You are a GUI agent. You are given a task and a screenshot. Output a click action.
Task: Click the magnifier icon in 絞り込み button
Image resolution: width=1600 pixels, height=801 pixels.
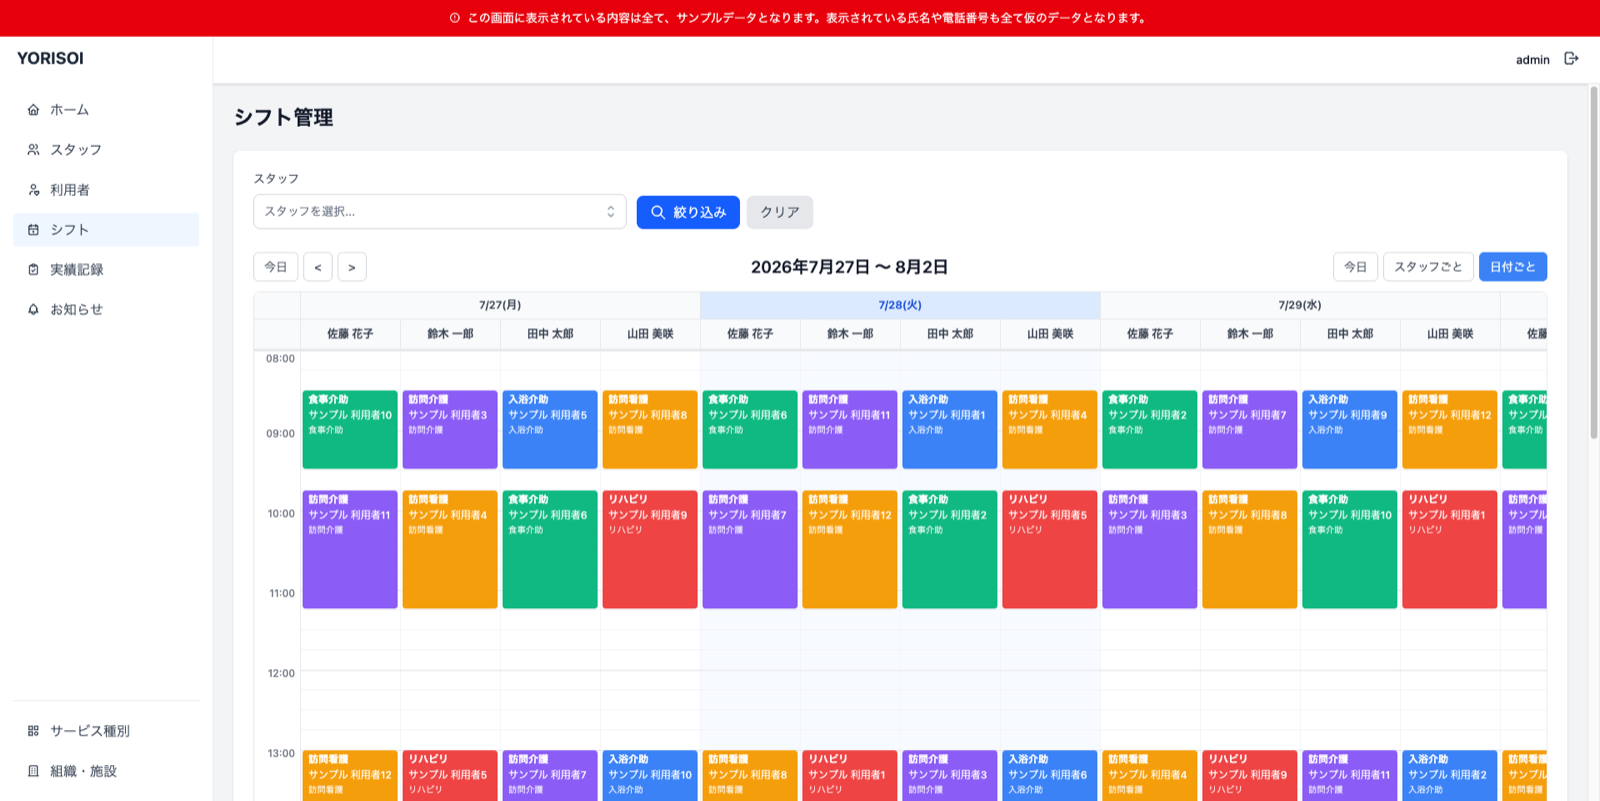[x=658, y=212]
